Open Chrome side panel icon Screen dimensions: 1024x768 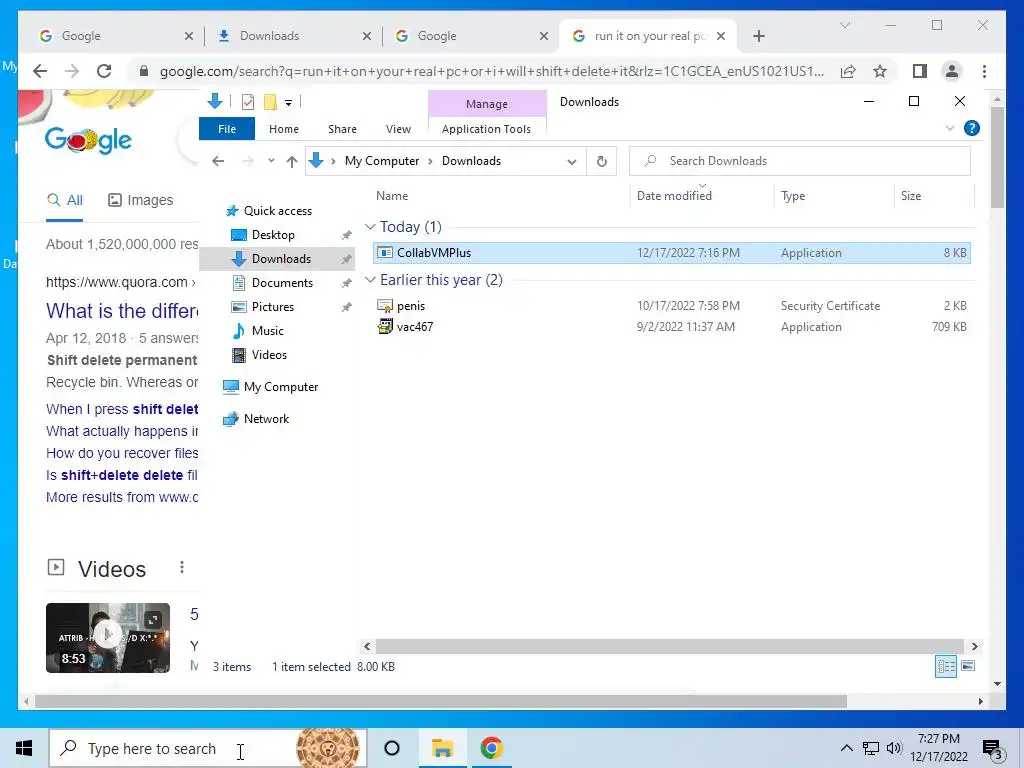(x=920, y=71)
